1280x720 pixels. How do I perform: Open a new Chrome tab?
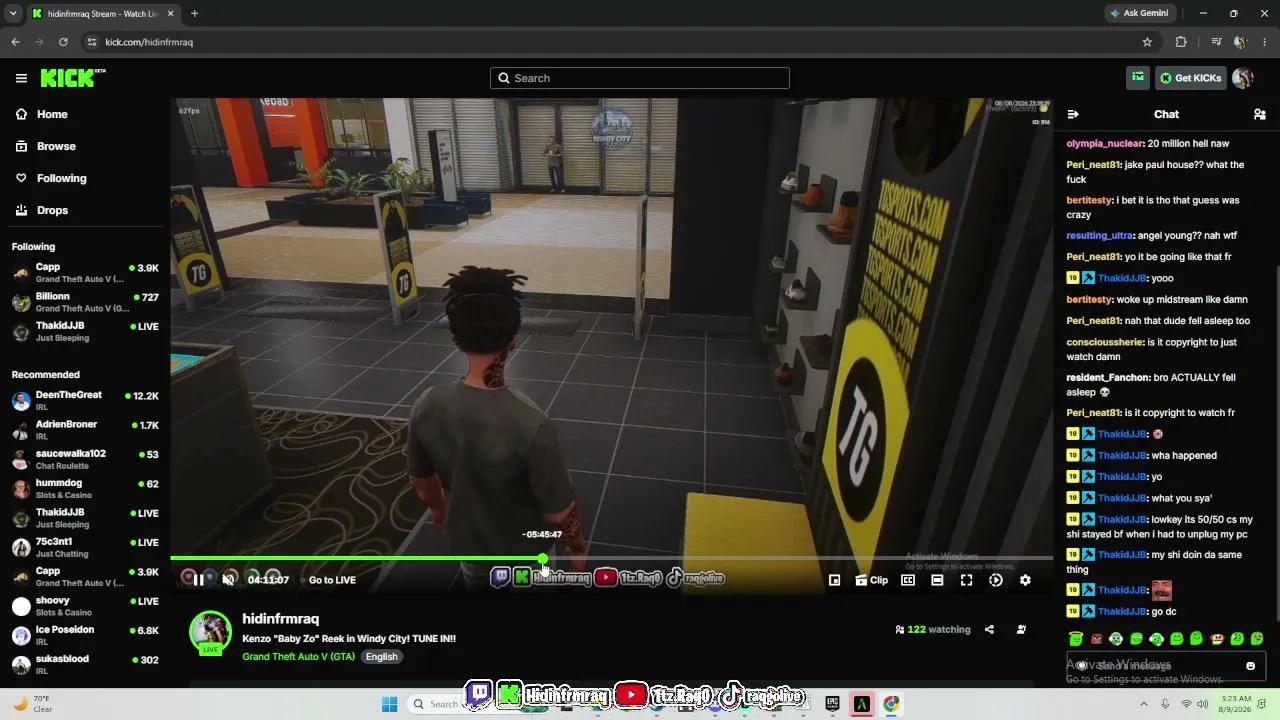(194, 13)
